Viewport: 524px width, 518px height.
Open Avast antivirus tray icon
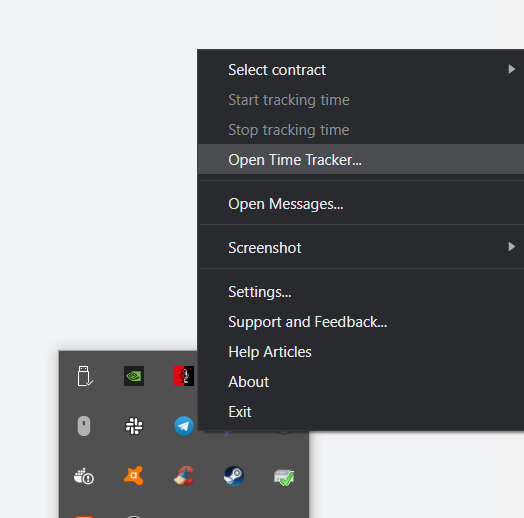[134, 476]
